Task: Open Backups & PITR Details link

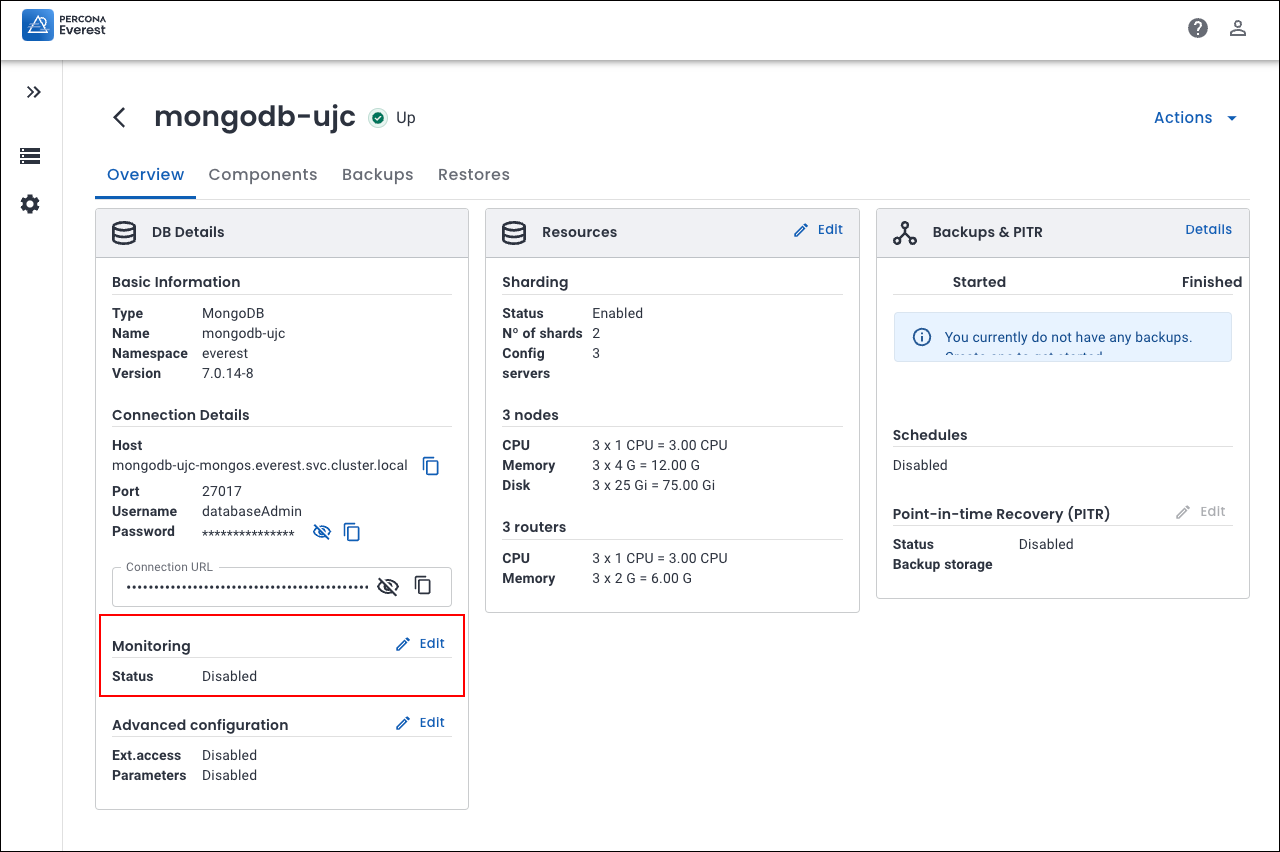Action: pos(1208,230)
